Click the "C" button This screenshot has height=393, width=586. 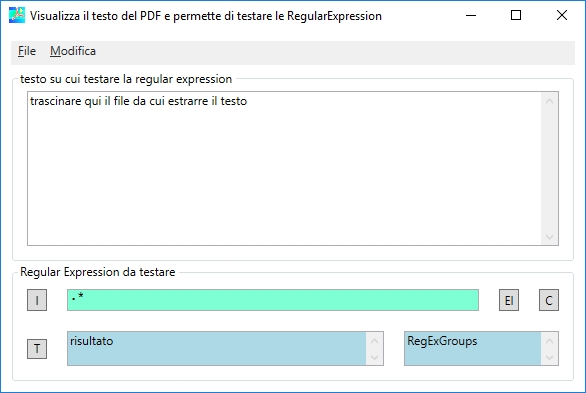click(x=549, y=300)
